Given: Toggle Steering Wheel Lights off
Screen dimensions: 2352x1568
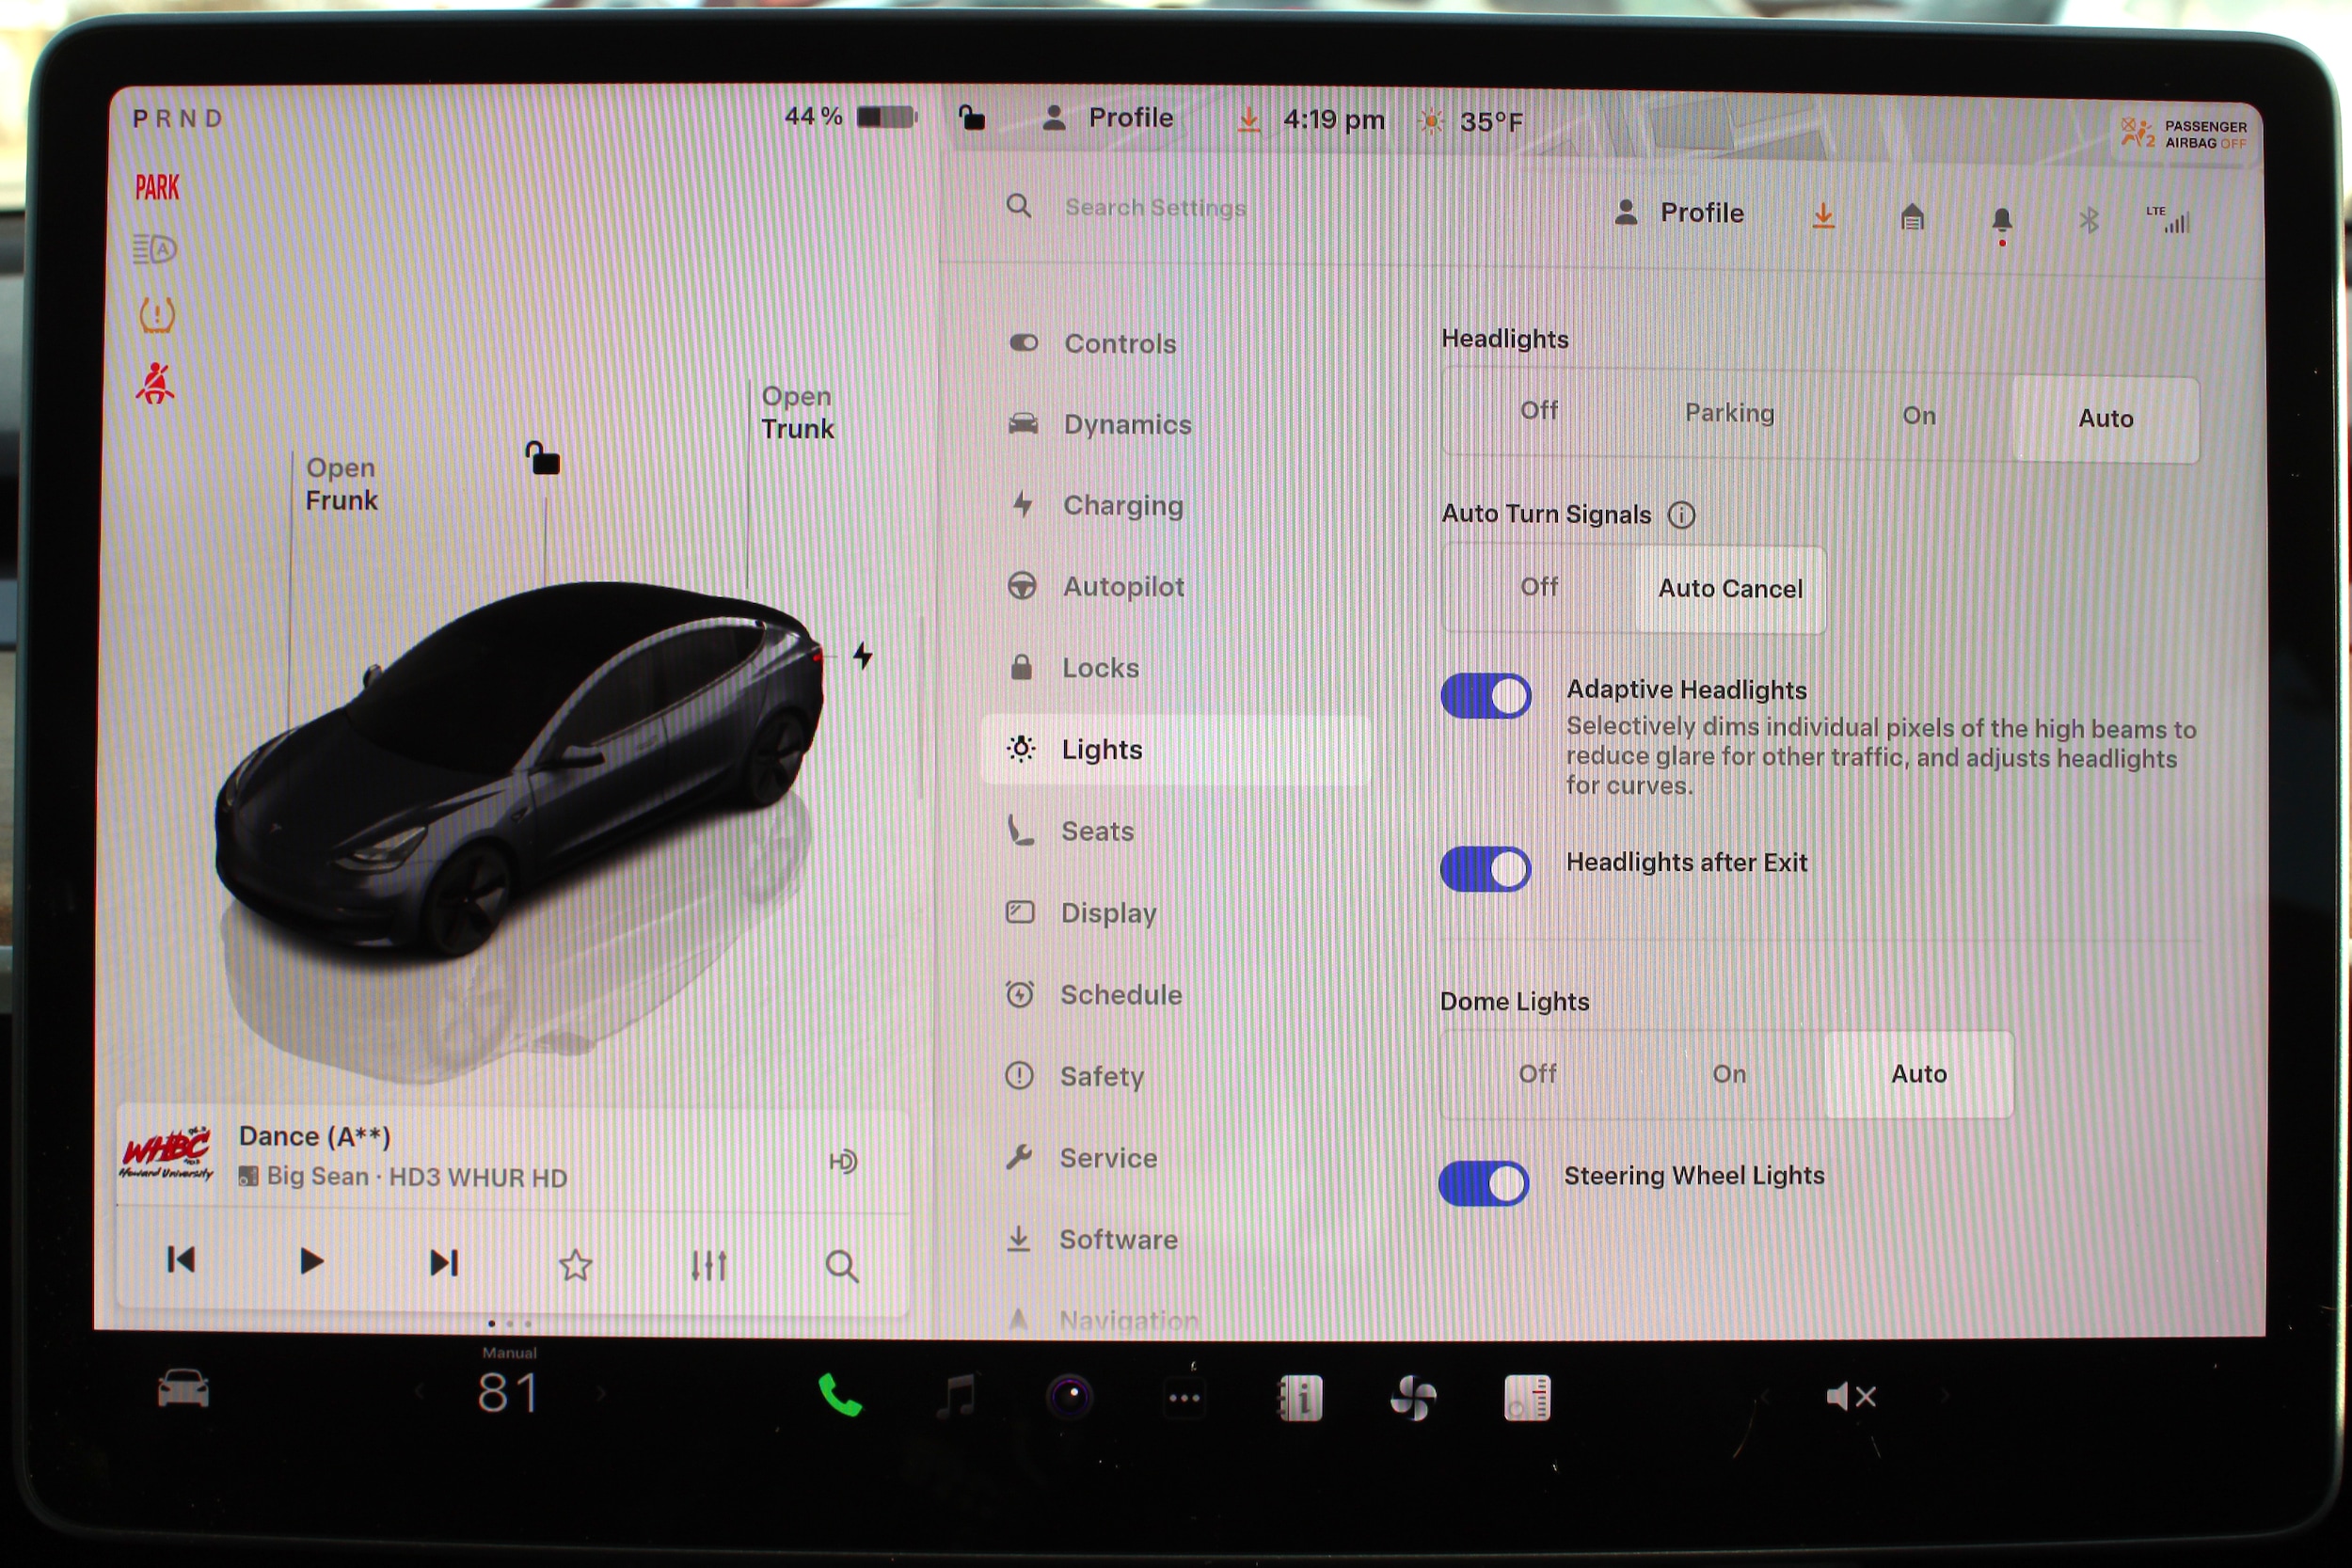Looking at the screenshot, I should tap(1483, 1182).
